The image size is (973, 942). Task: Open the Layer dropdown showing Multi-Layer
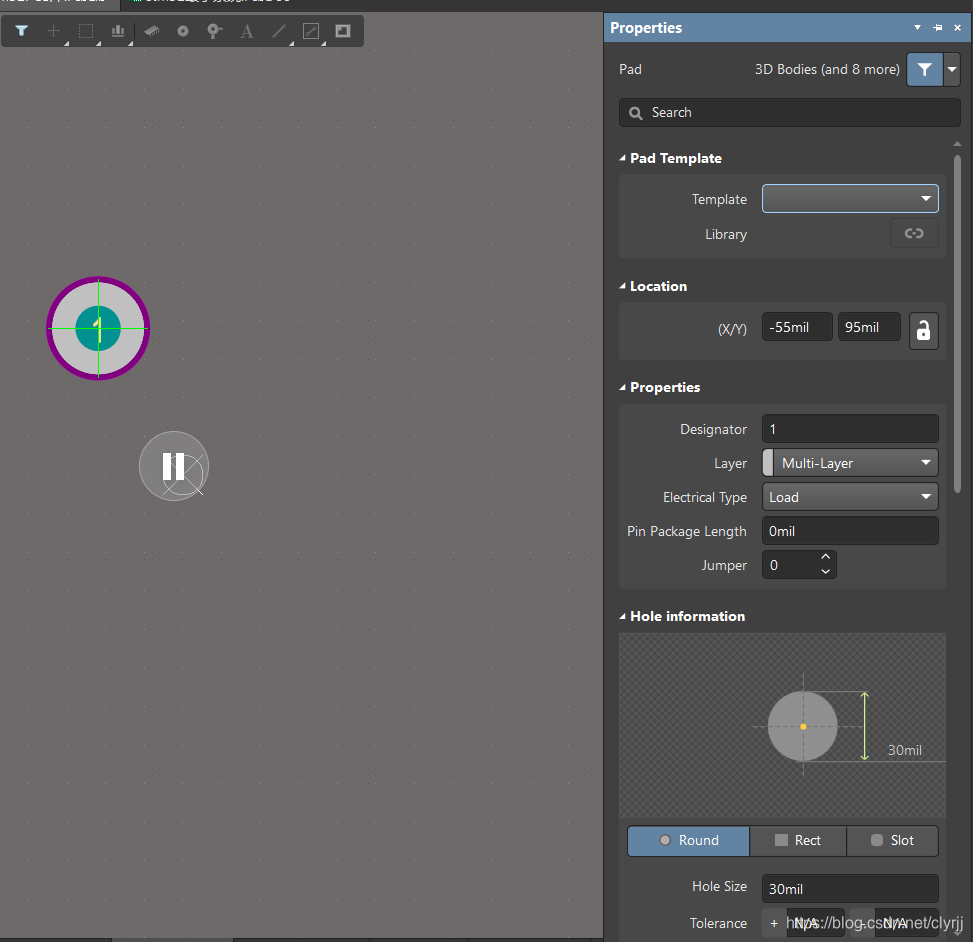(x=850, y=463)
